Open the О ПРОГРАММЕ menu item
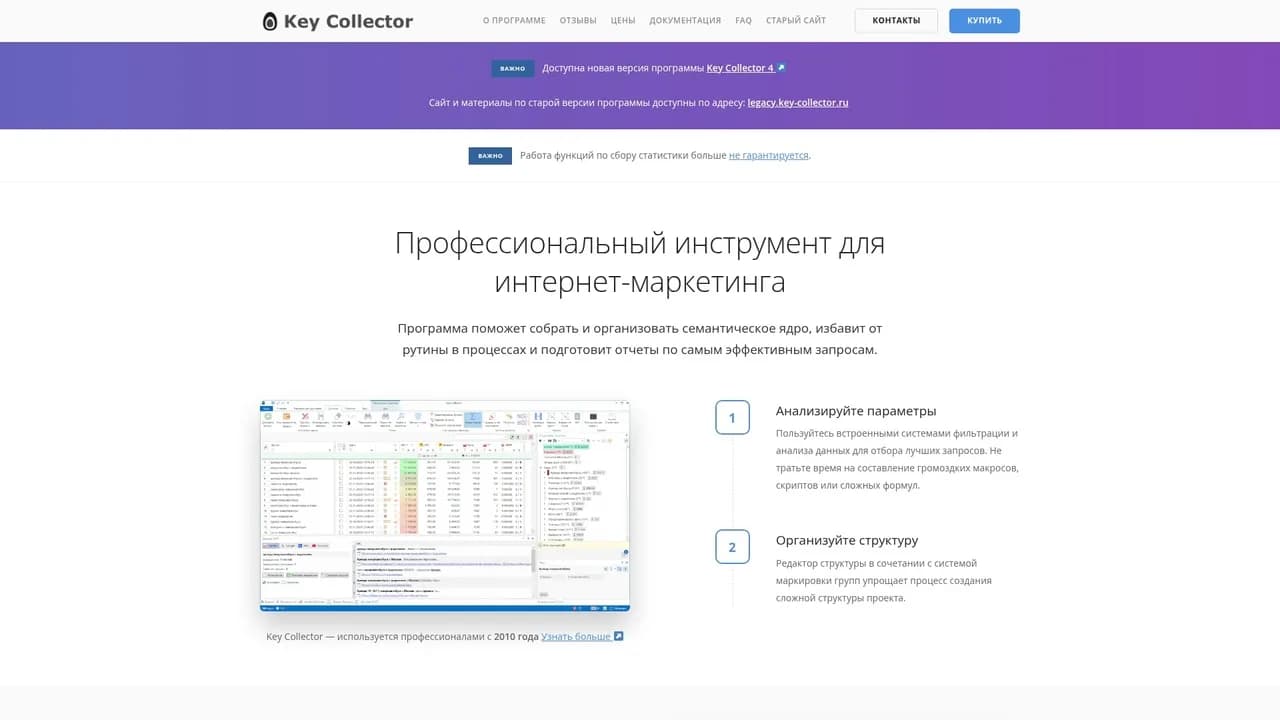The image size is (1280, 720). pos(514,19)
